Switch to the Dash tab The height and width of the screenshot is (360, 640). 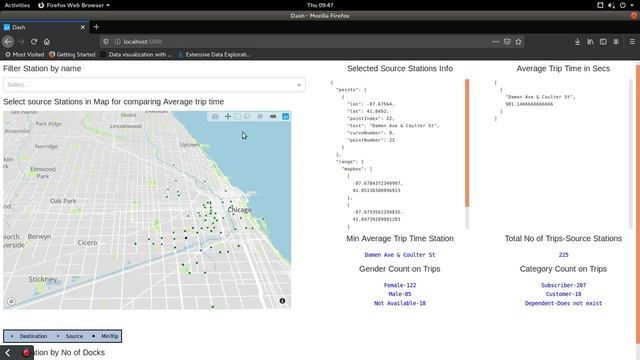pos(44,27)
